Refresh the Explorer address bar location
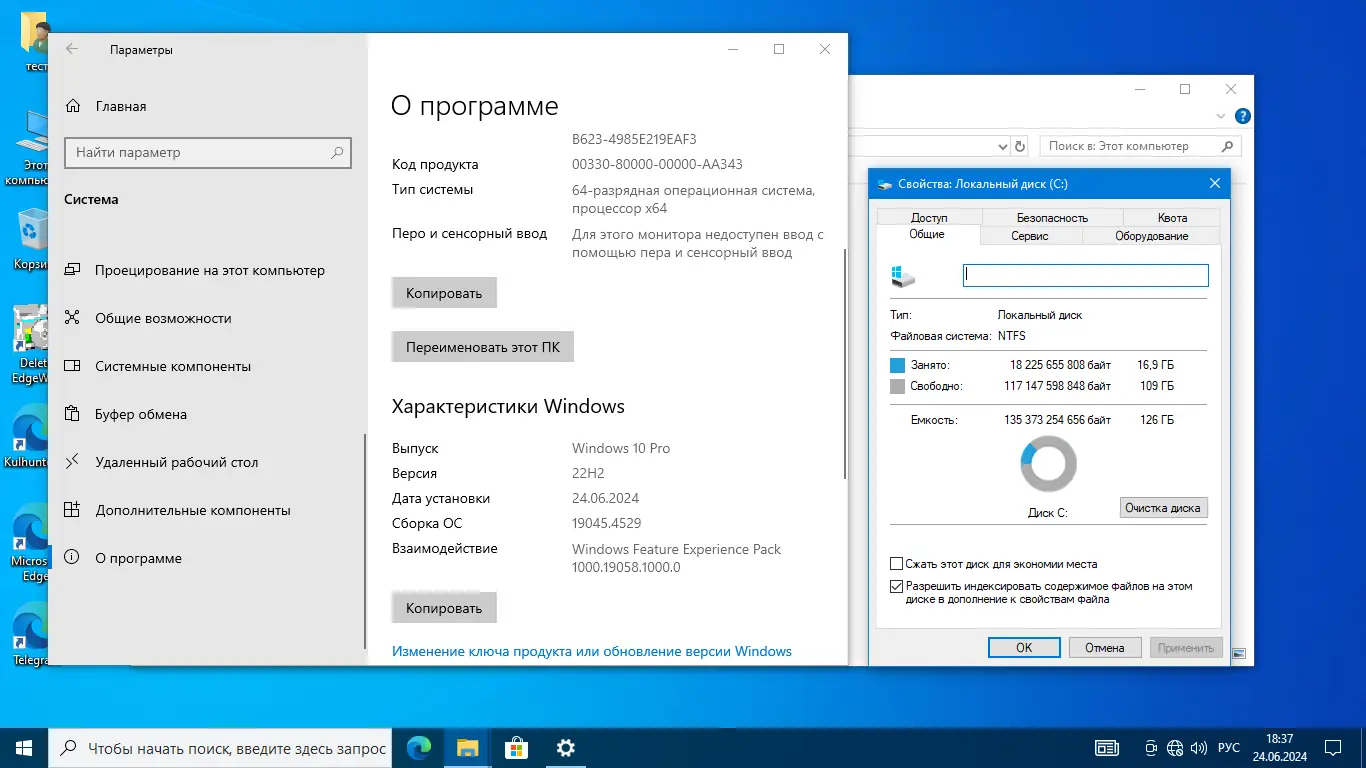Viewport: 1366px width, 768px height. (x=1020, y=146)
